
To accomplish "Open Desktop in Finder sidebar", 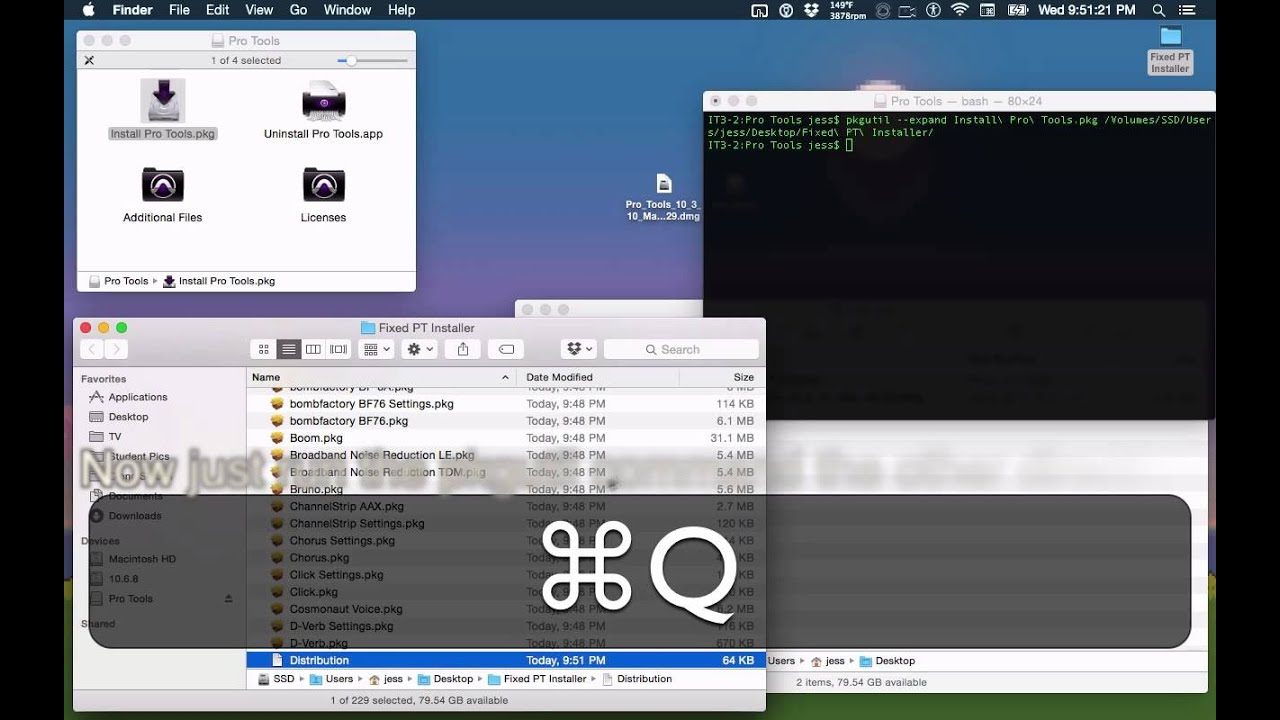I will tap(128, 417).
